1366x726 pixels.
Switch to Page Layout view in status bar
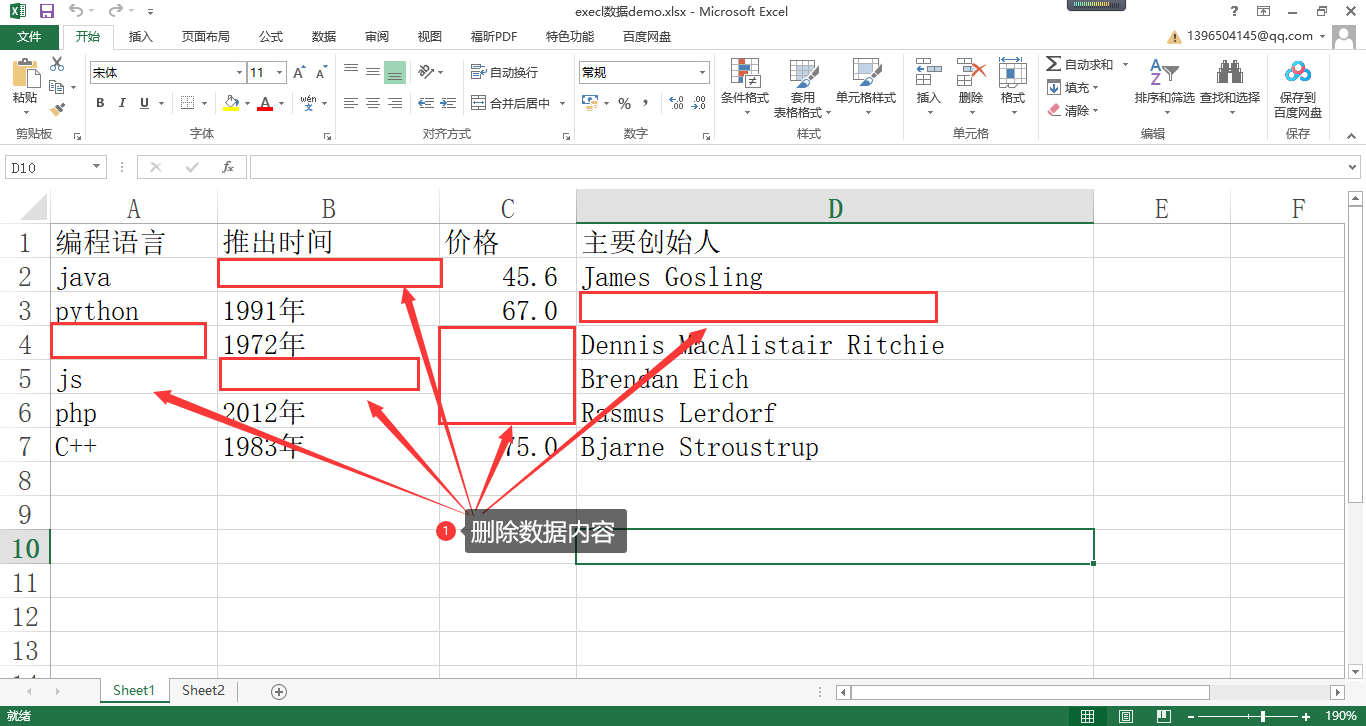[x=1126, y=716]
